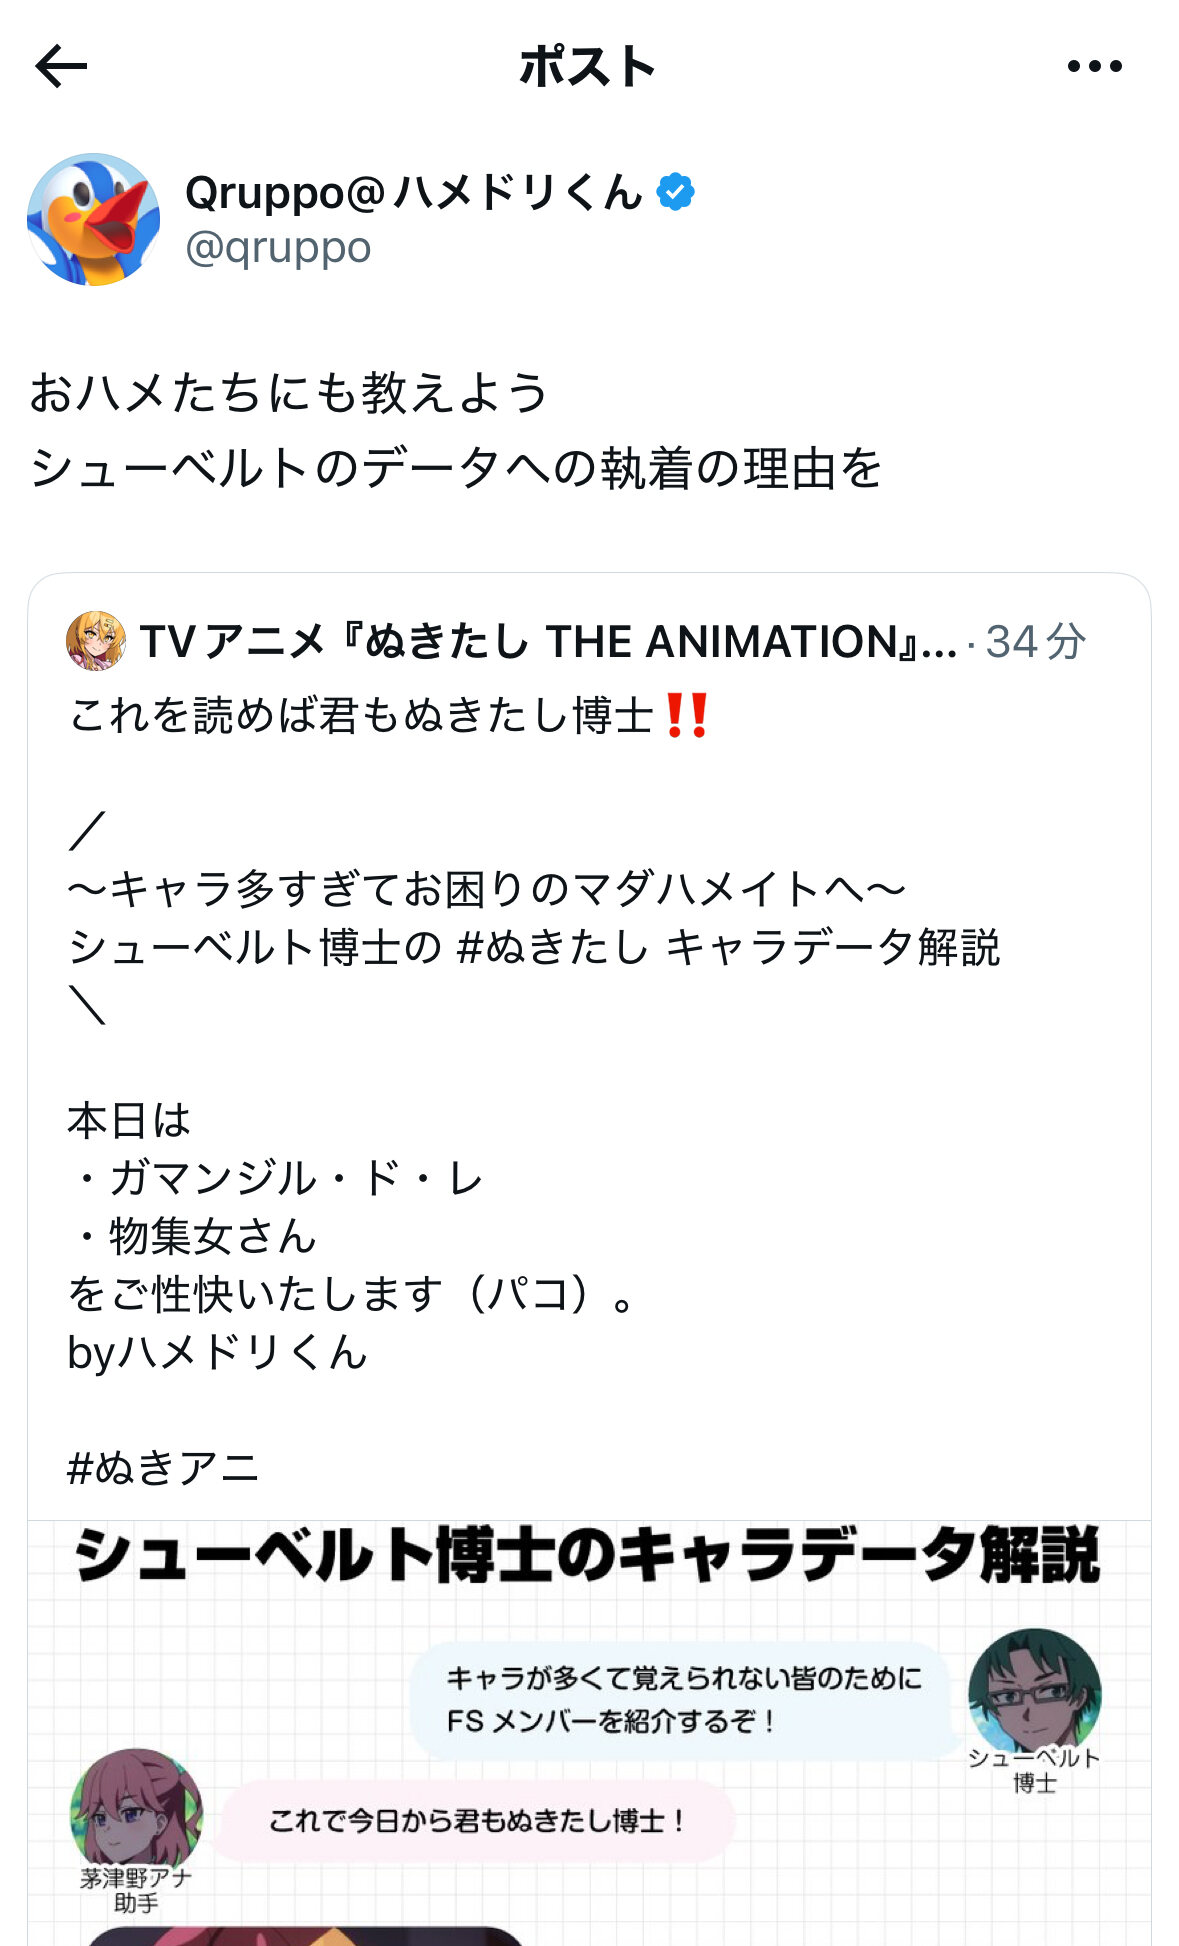Tap the blue verified badge
Screen dimensions: 1179x1946
(x=676, y=191)
